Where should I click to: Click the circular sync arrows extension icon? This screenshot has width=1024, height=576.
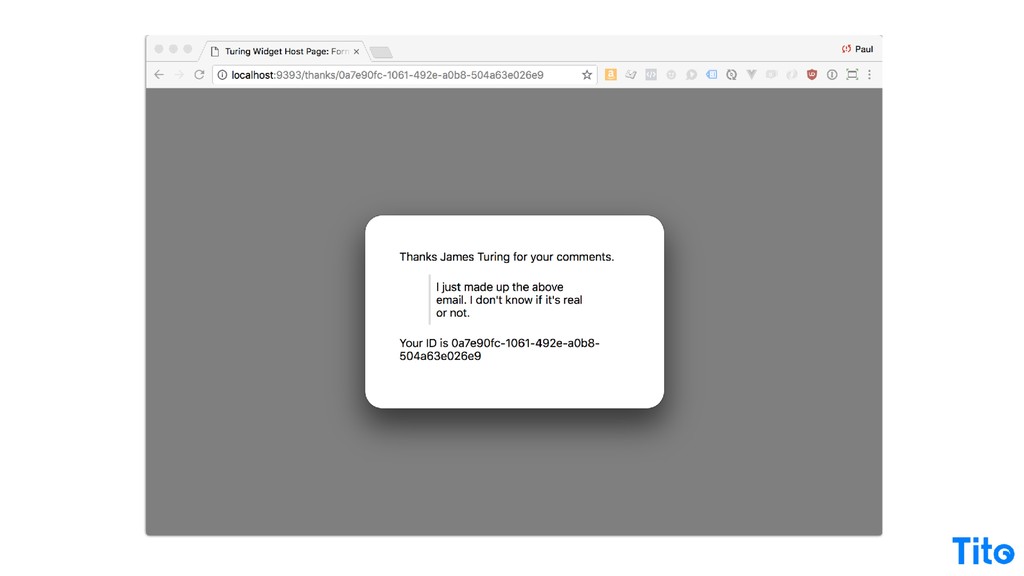click(731, 74)
